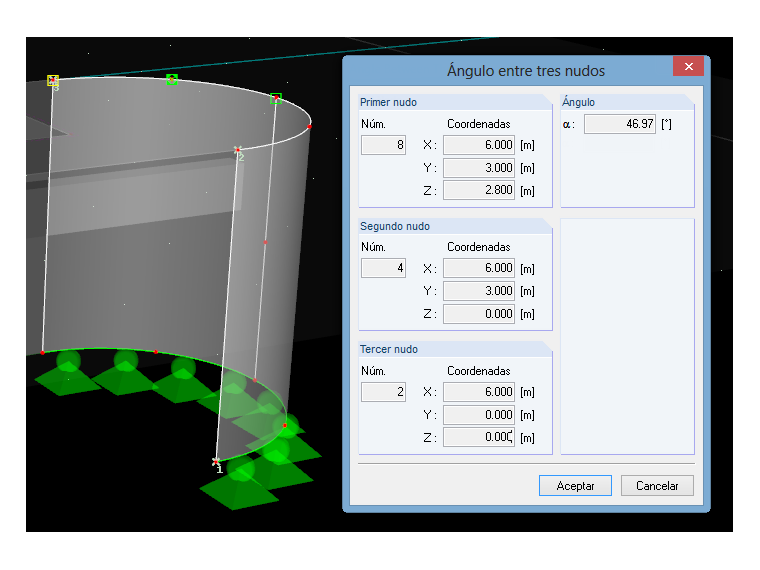Viewport: 760px width, 570px height.
Task: Select the Segundo nudo Z coordinate field
Action: click(478, 314)
